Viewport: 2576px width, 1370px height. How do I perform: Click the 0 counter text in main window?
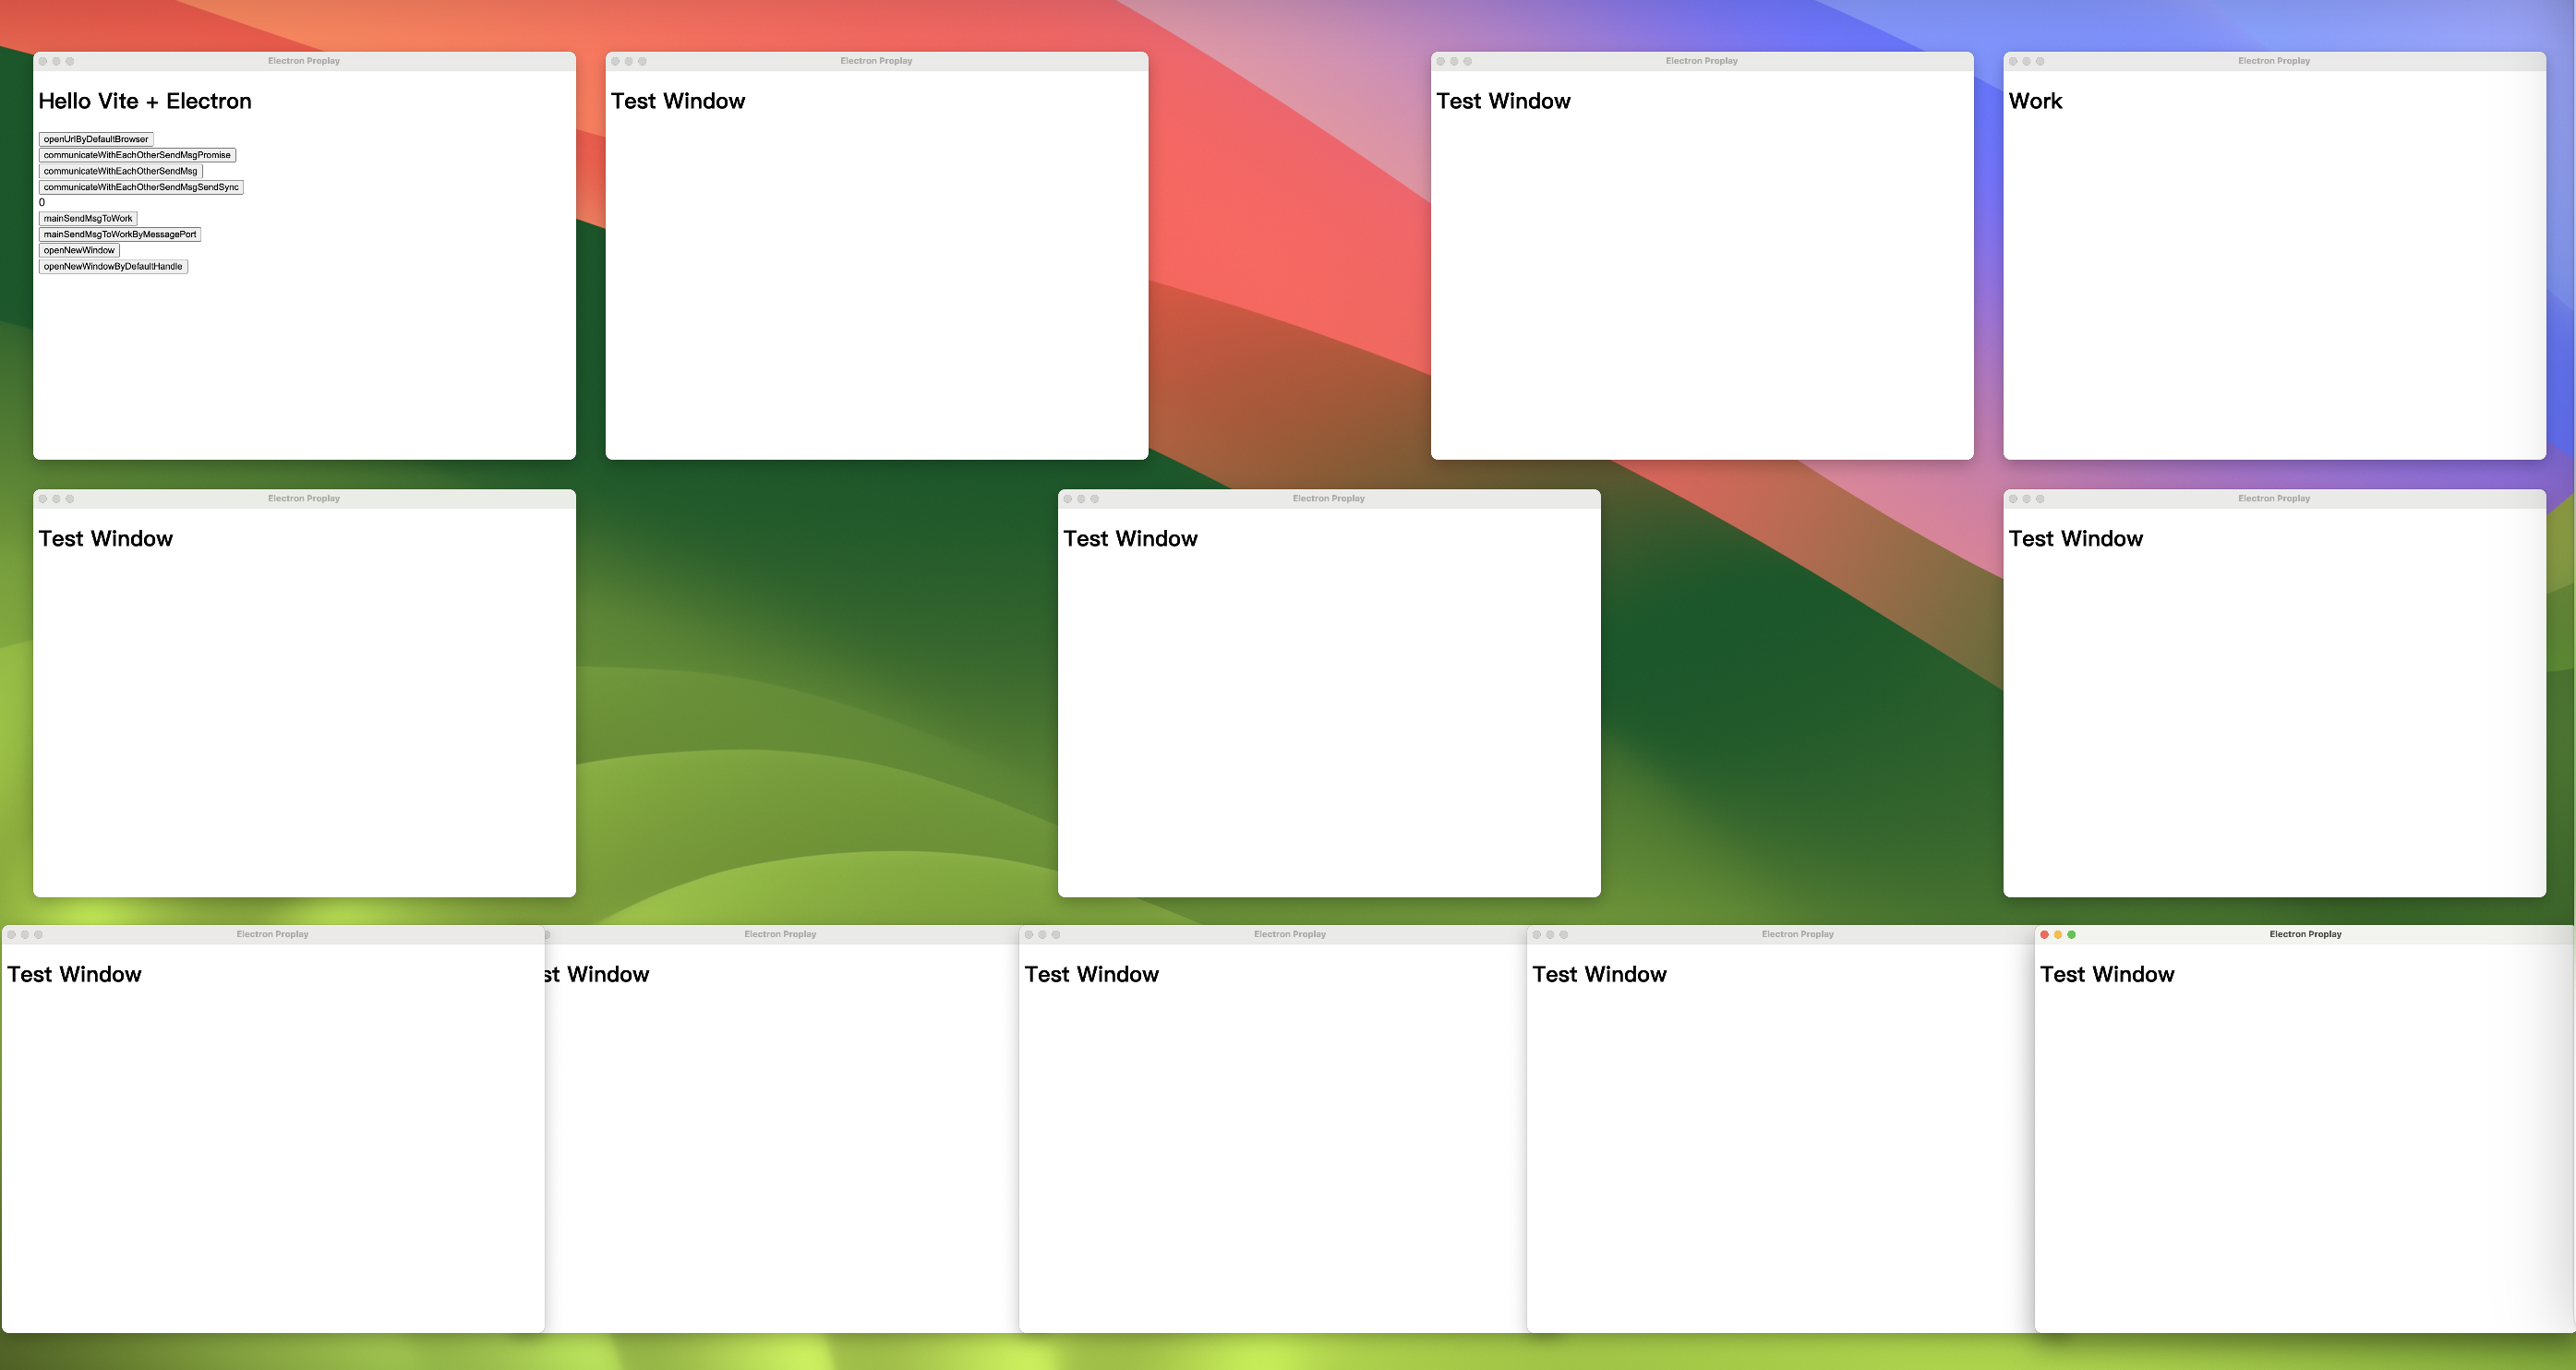click(x=42, y=202)
